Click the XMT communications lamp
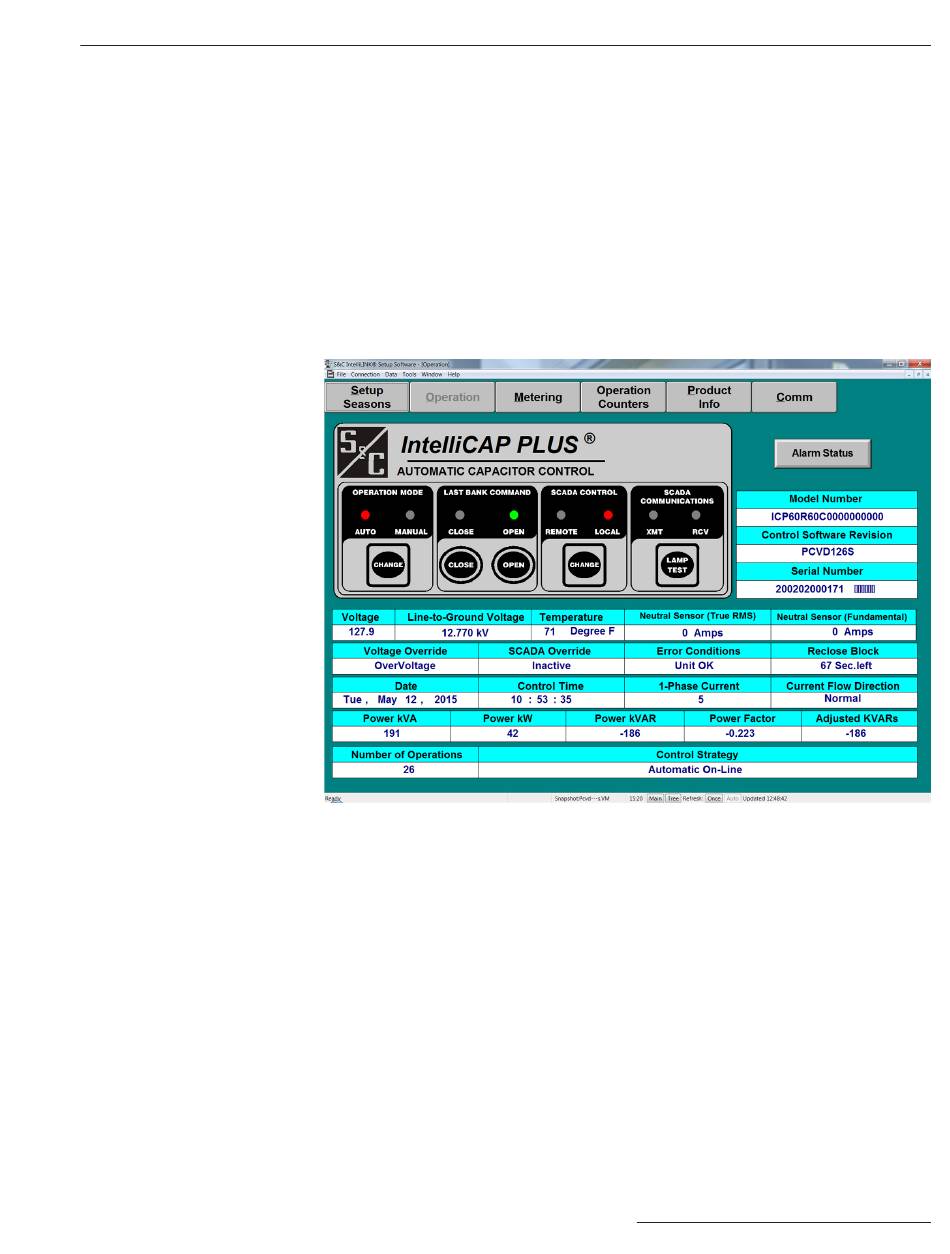This screenshot has width=950, height=1254. [653, 515]
